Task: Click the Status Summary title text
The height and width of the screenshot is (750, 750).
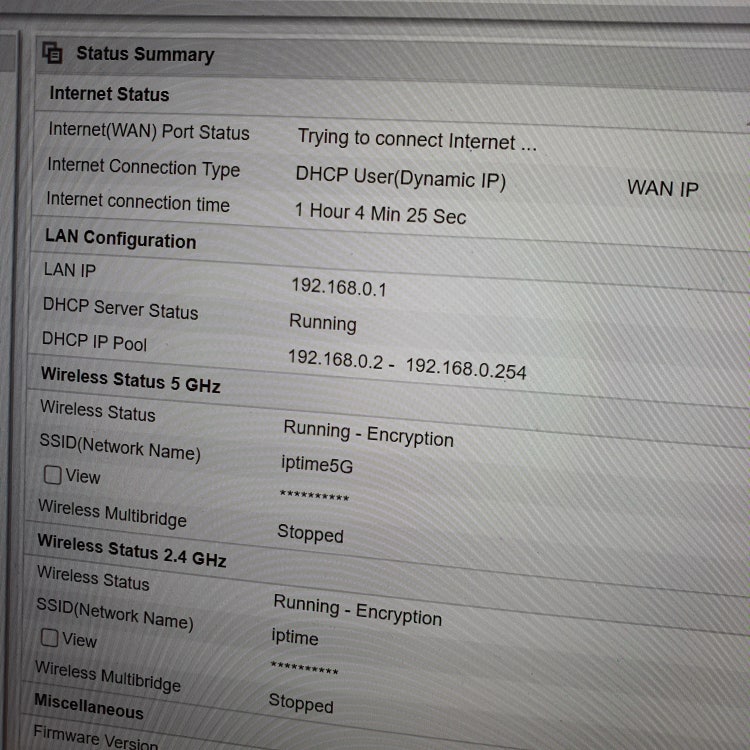Action: pyautogui.click(x=145, y=54)
